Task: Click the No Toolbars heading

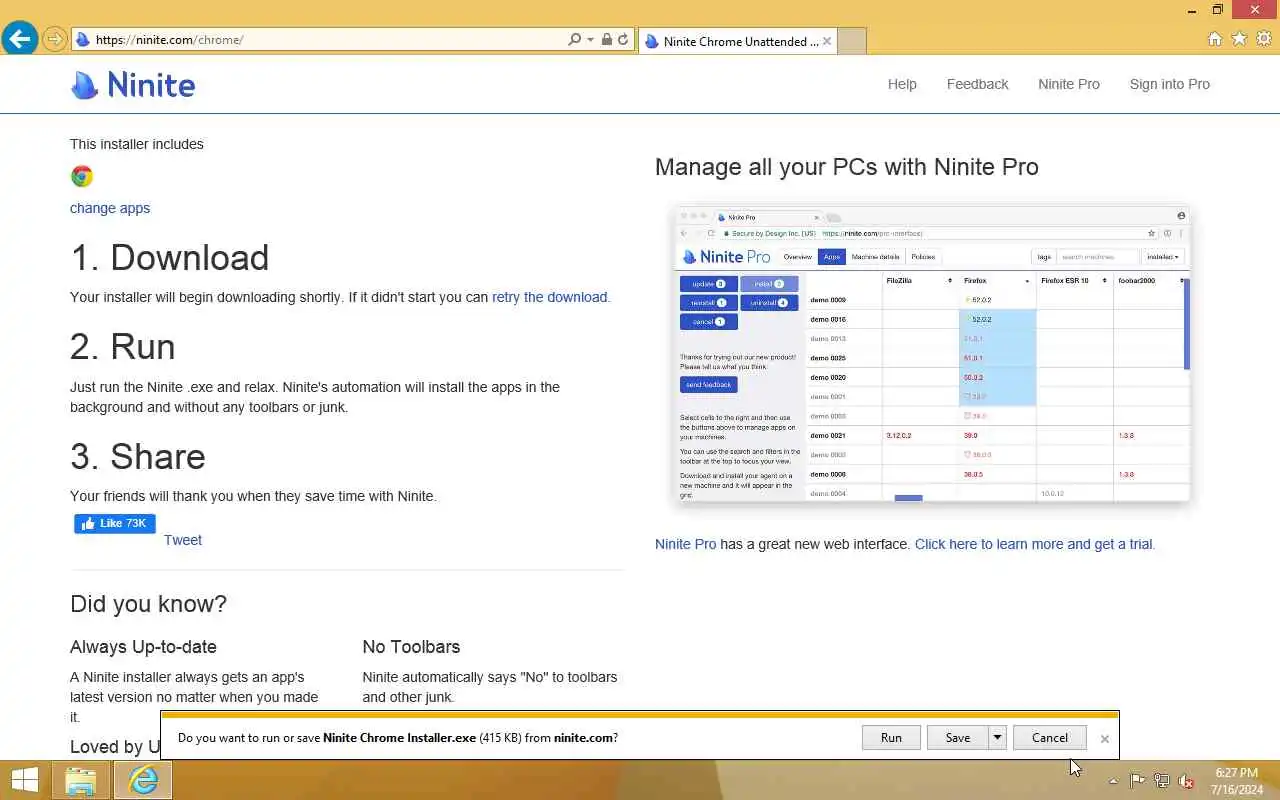Action: click(x=411, y=647)
